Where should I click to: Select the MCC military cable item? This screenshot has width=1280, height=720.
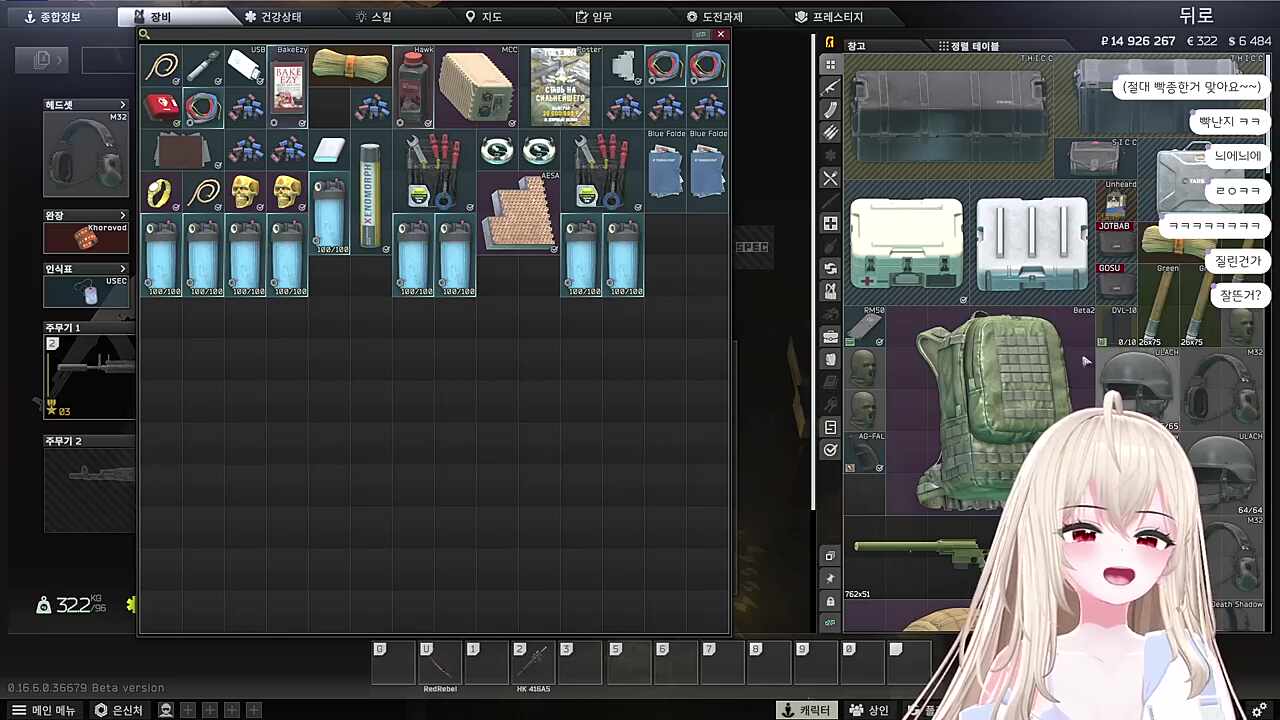tap(476, 87)
